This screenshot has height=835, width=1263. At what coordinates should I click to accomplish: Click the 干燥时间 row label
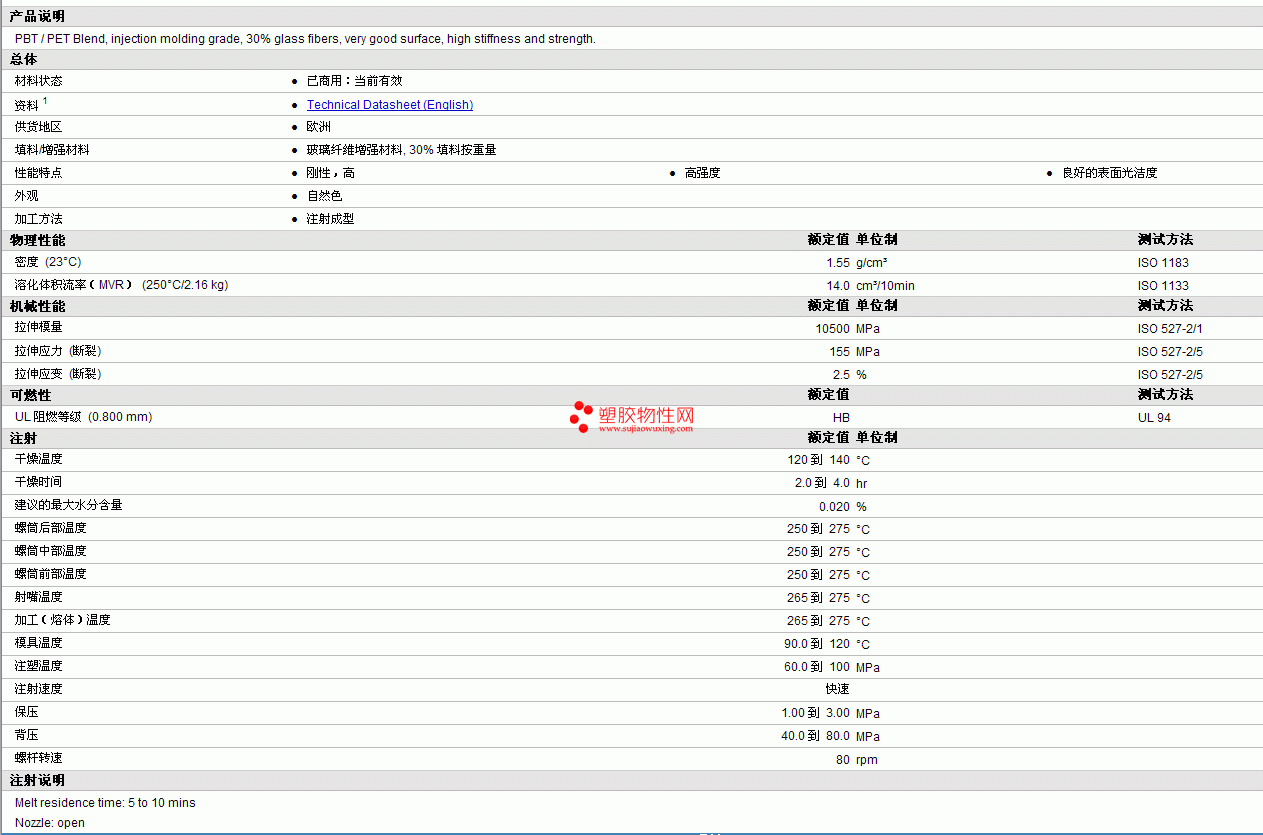pos(38,482)
